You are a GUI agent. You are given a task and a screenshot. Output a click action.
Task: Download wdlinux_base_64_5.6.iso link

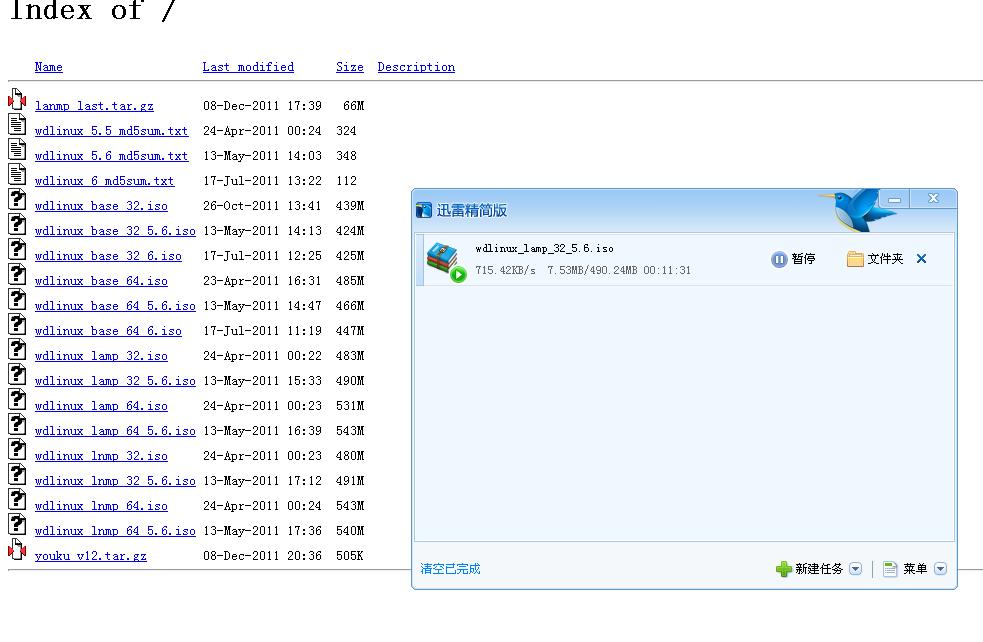point(115,307)
